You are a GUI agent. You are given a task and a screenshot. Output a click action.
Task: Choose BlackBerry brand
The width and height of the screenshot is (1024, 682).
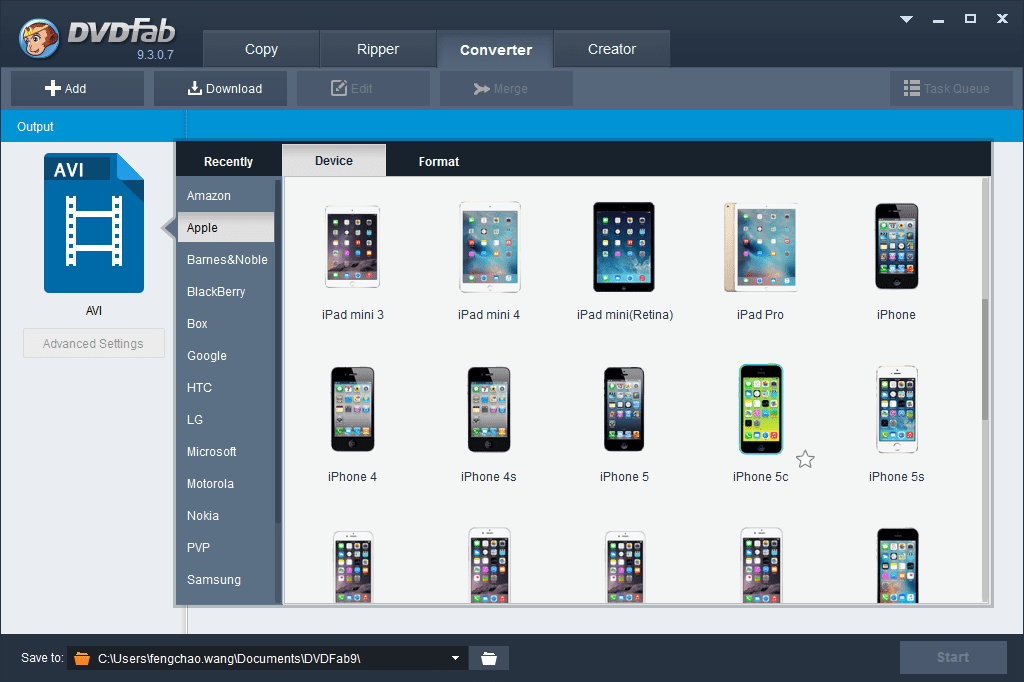pos(226,291)
